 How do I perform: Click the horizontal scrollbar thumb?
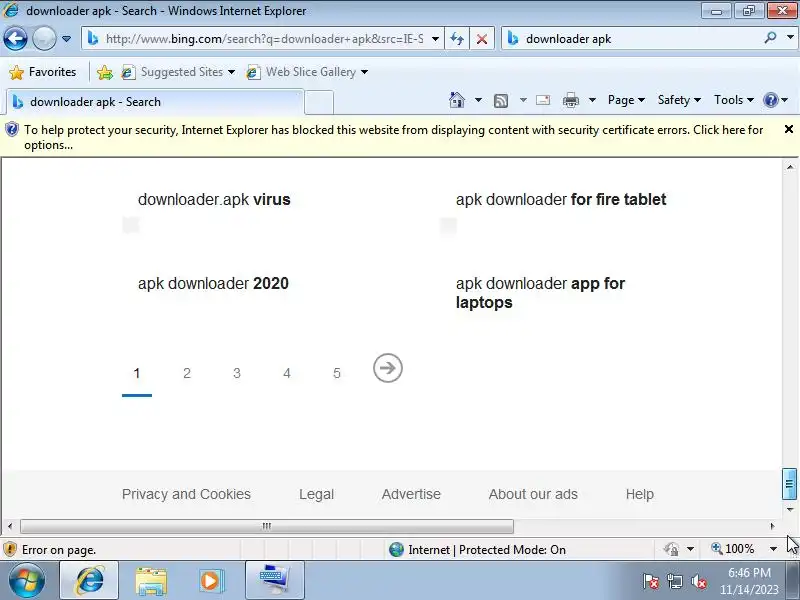266,526
